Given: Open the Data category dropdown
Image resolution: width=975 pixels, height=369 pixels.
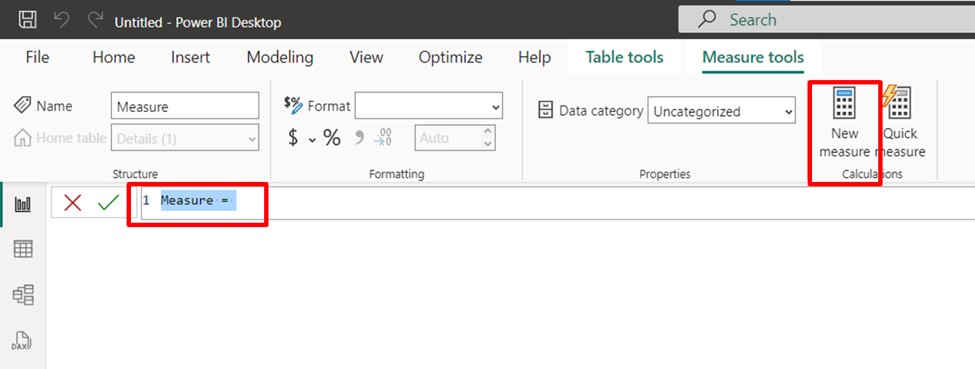Looking at the screenshot, I should pyautogui.click(x=721, y=111).
